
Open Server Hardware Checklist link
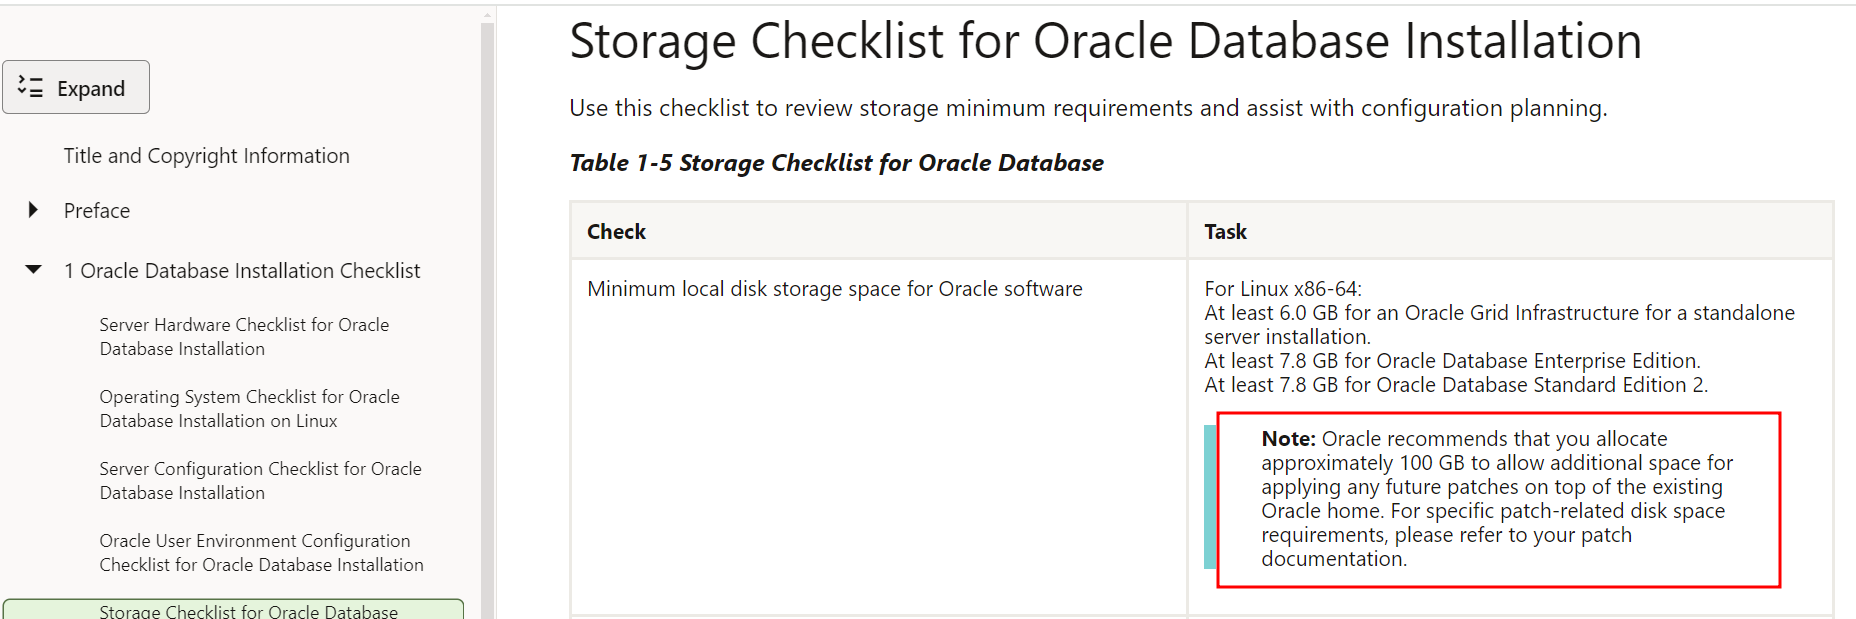click(x=244, y=337)
